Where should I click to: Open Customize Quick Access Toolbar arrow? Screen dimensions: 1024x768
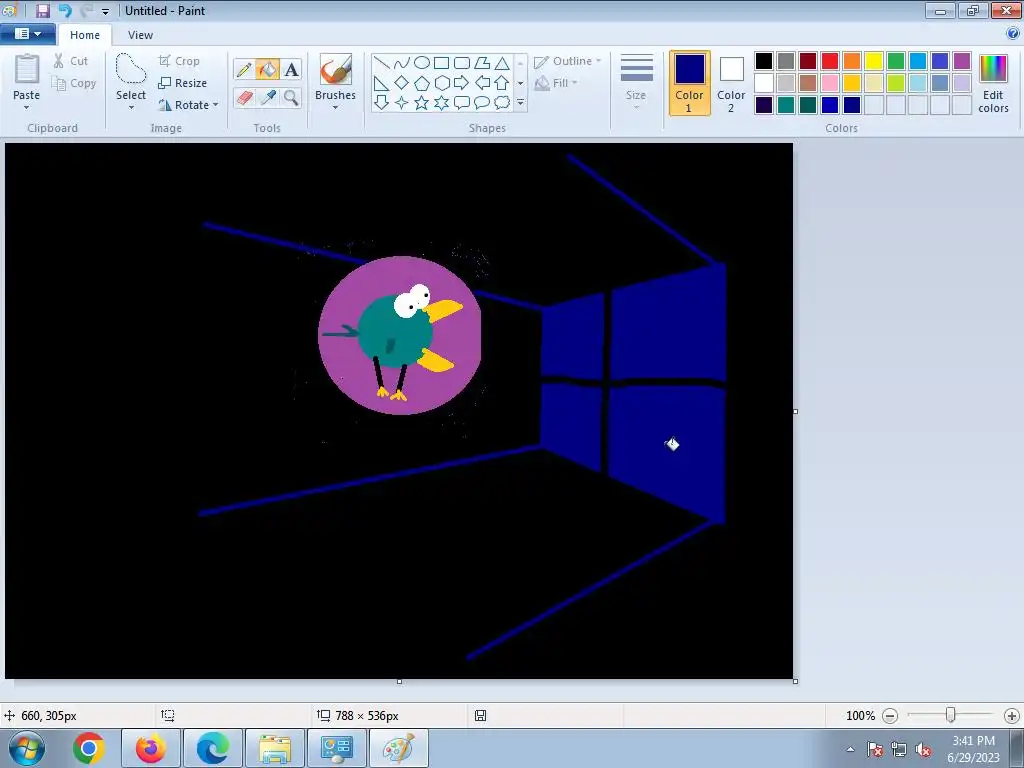click(x=105, y=11)
